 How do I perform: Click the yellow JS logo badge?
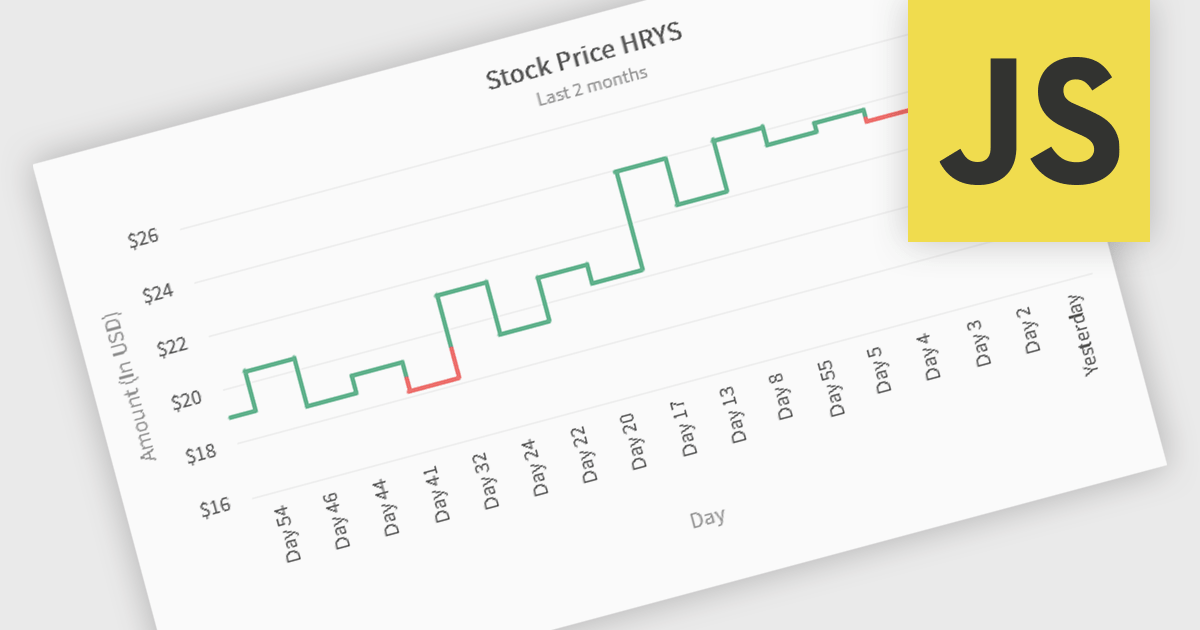click(1028, 120)
